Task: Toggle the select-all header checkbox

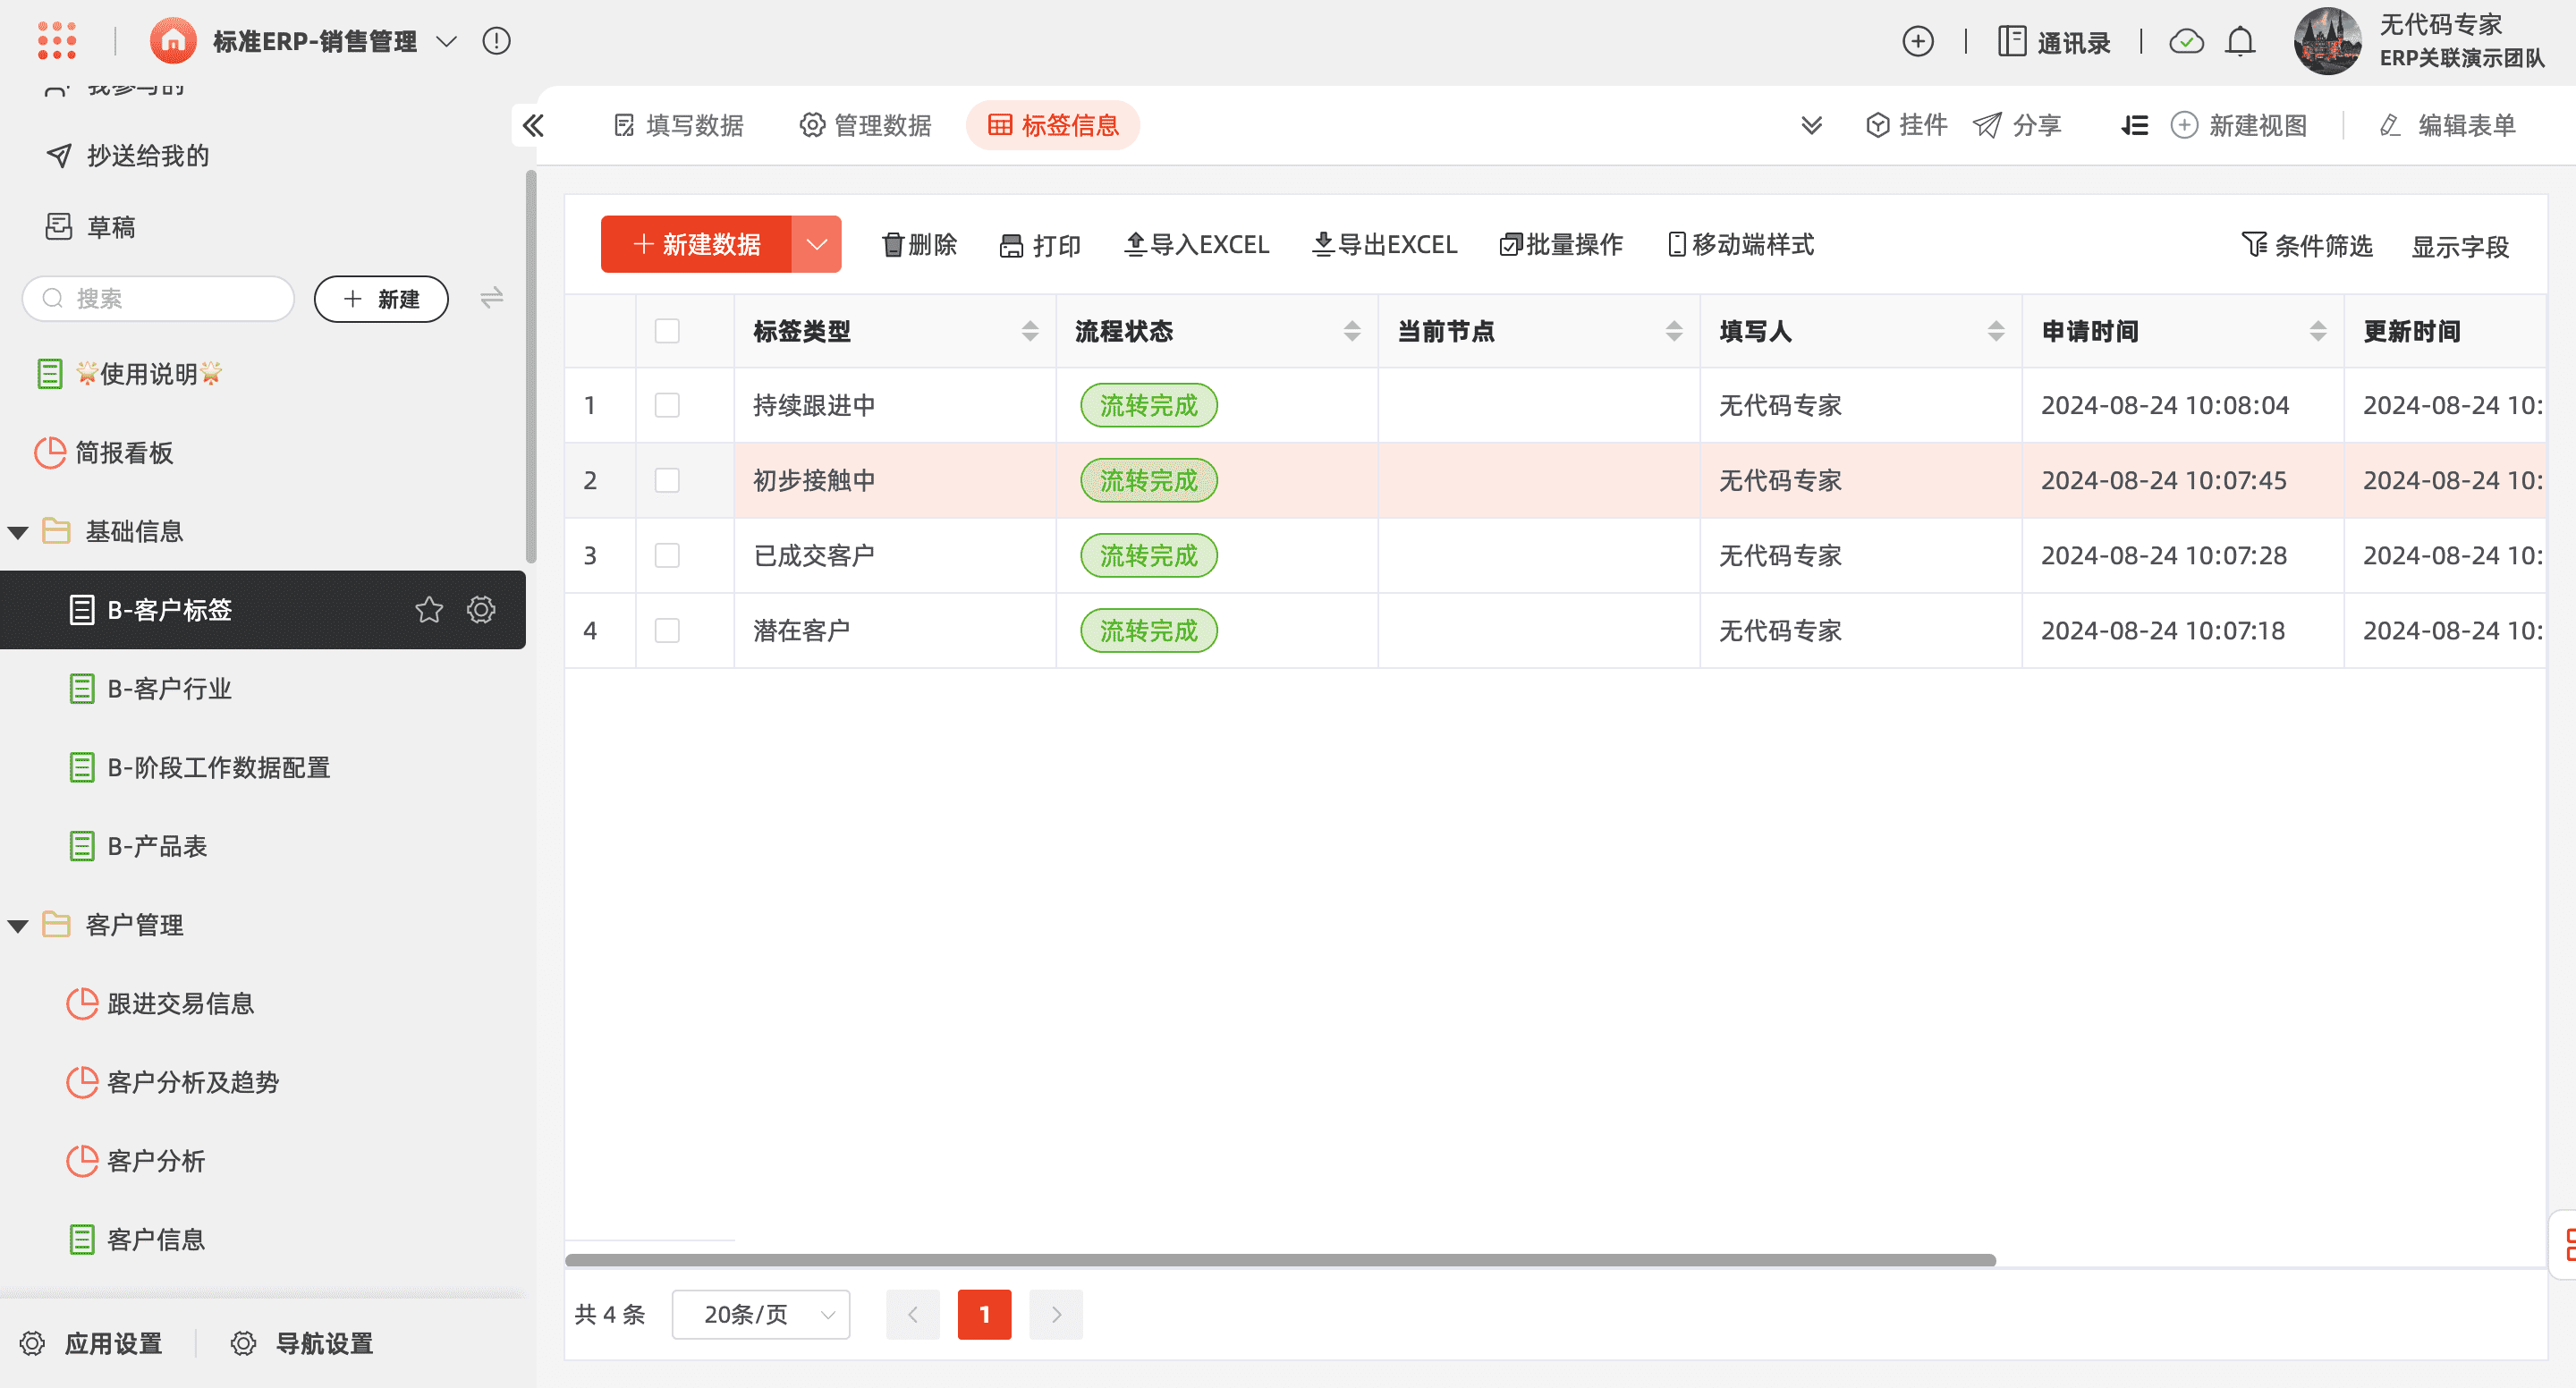Action: pos(667,331)
